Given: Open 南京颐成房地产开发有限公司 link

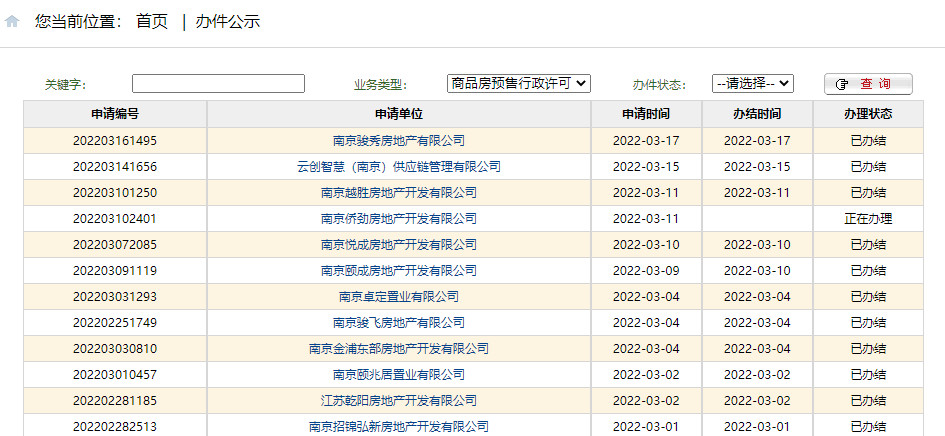Looking at the screenshot, I should 399,271.
